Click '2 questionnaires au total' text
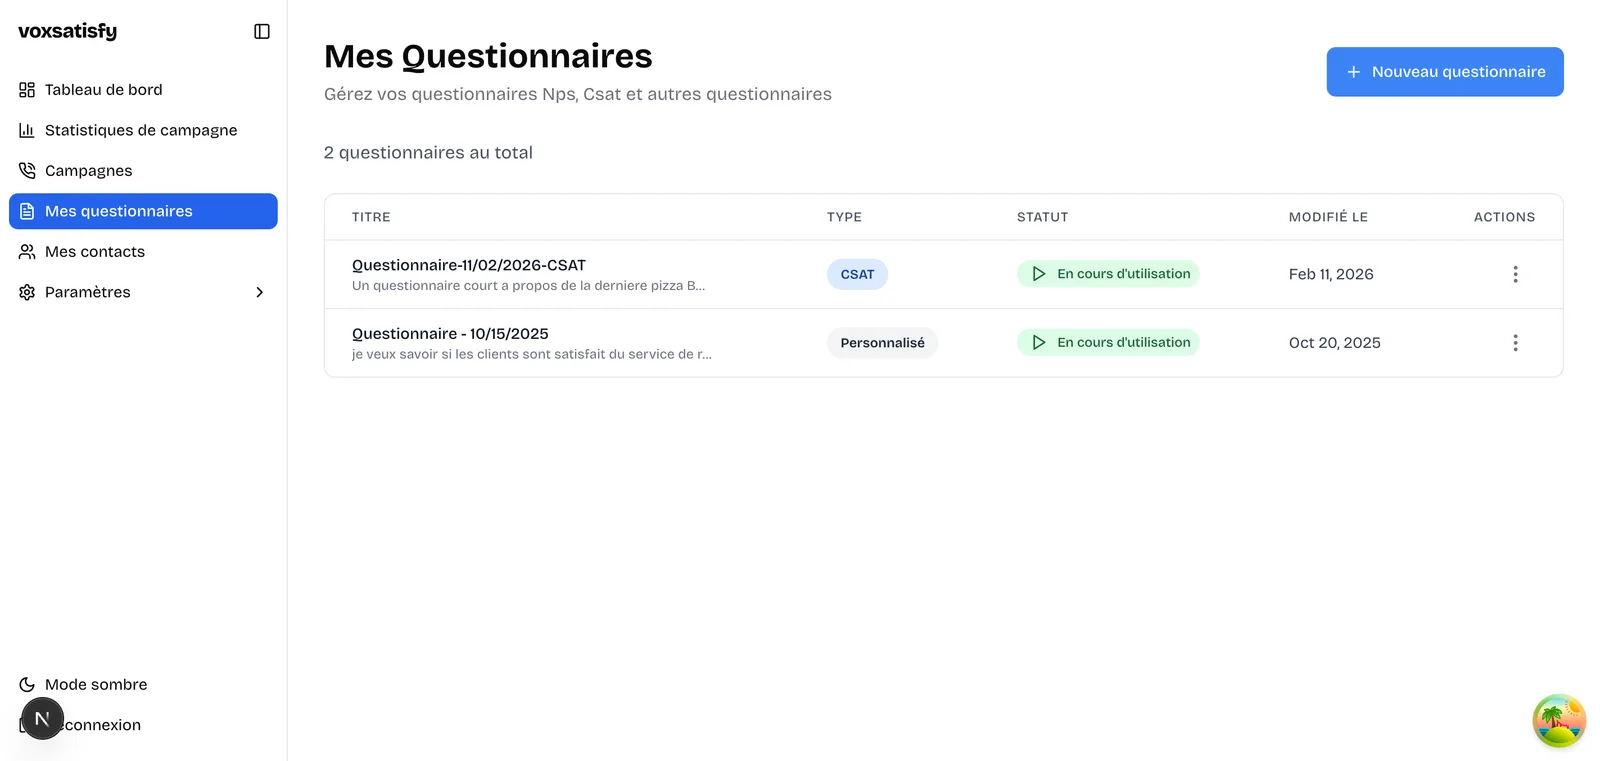Image resolution: width=1600 pixels, height=761 pixels. pos(428,153)
